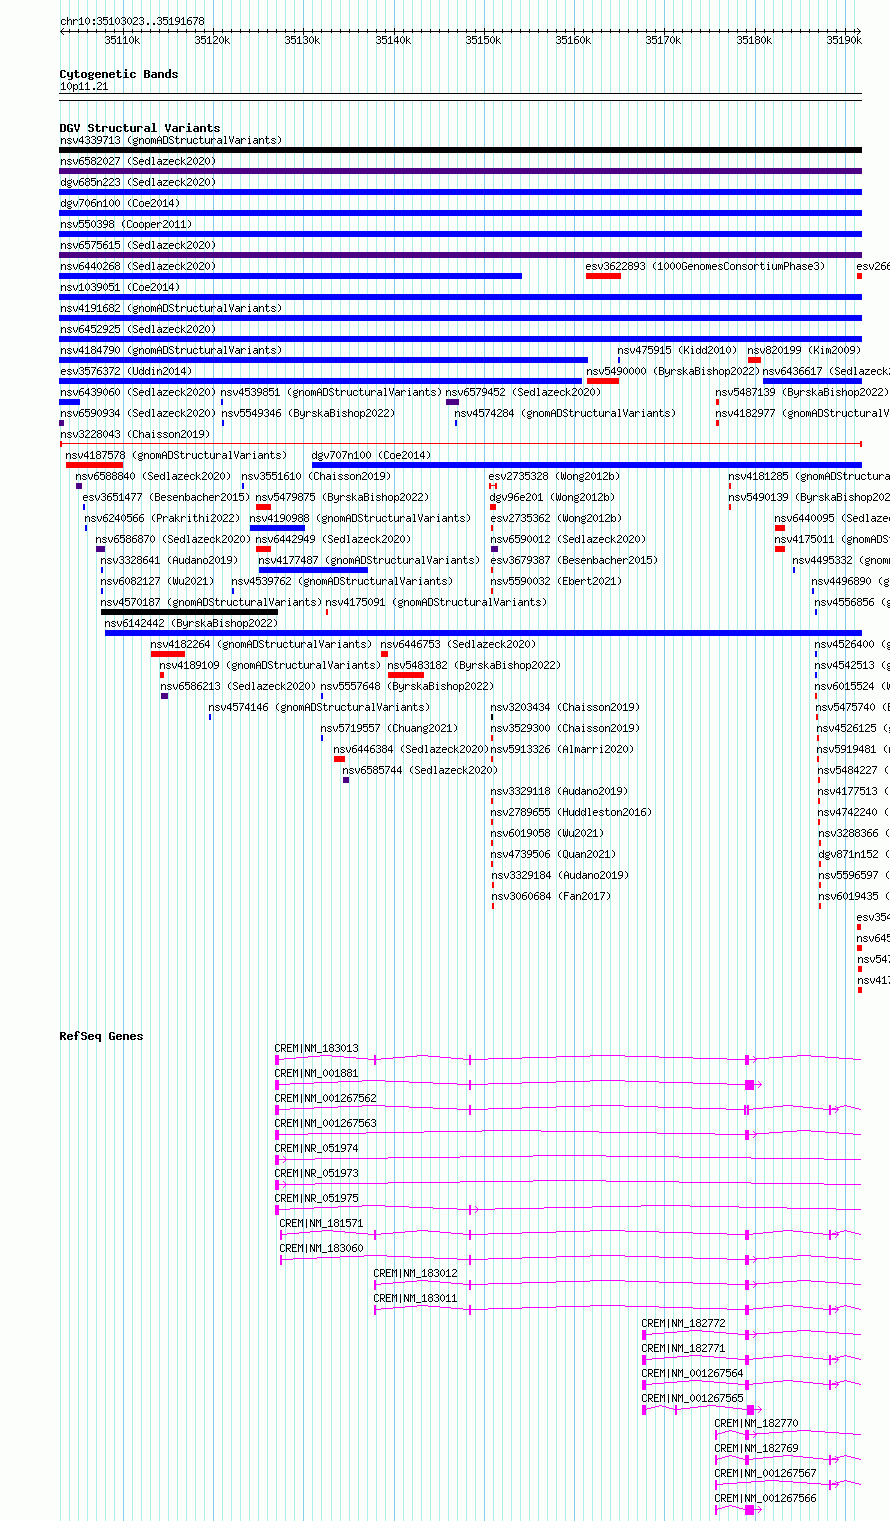Select transcript CREM|NM_001881

(x=316, y=1073)
